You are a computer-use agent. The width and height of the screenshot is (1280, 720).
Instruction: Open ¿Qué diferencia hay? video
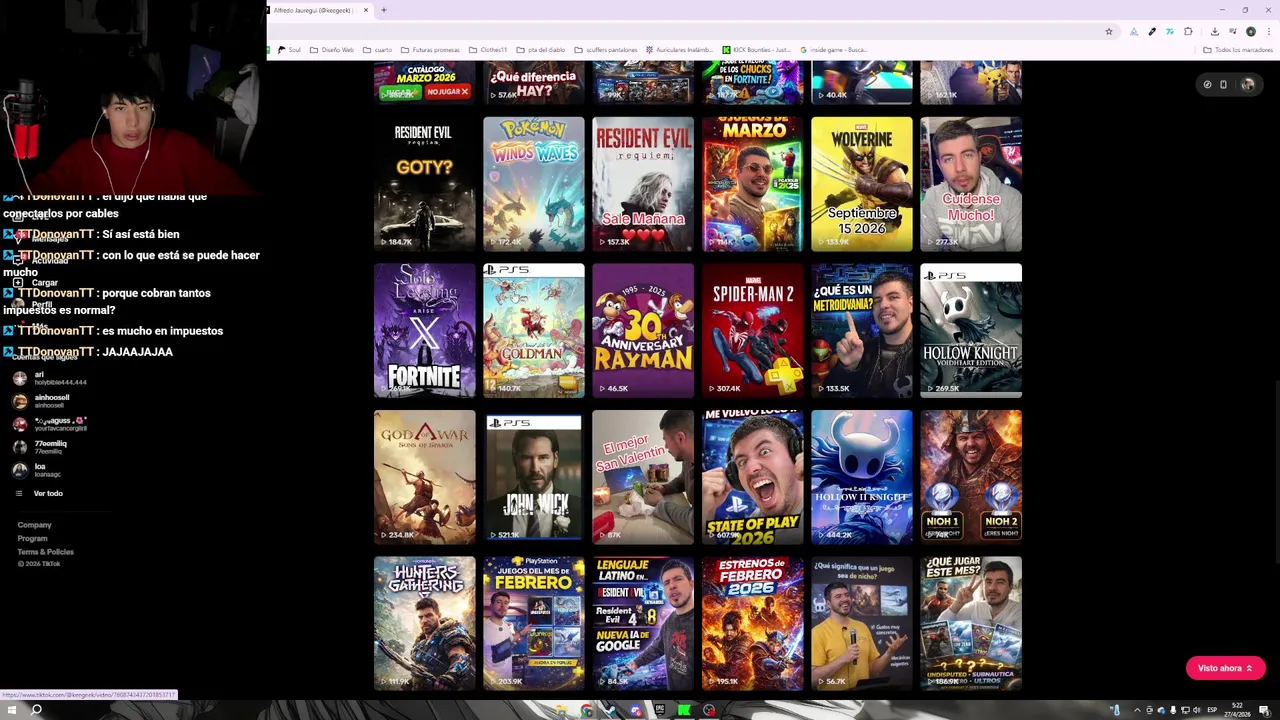(534, 82)
